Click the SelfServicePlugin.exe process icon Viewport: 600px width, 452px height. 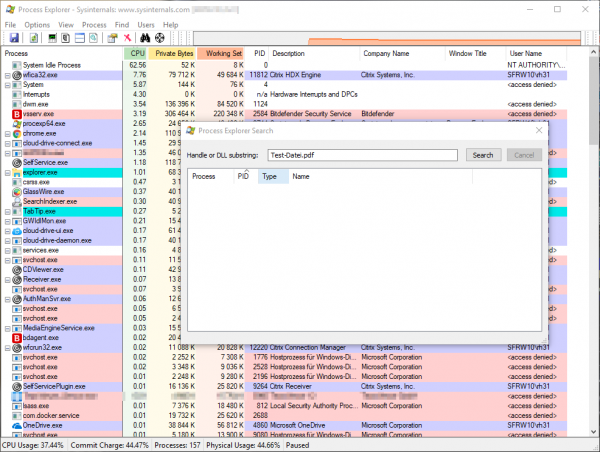click(16, 387)
